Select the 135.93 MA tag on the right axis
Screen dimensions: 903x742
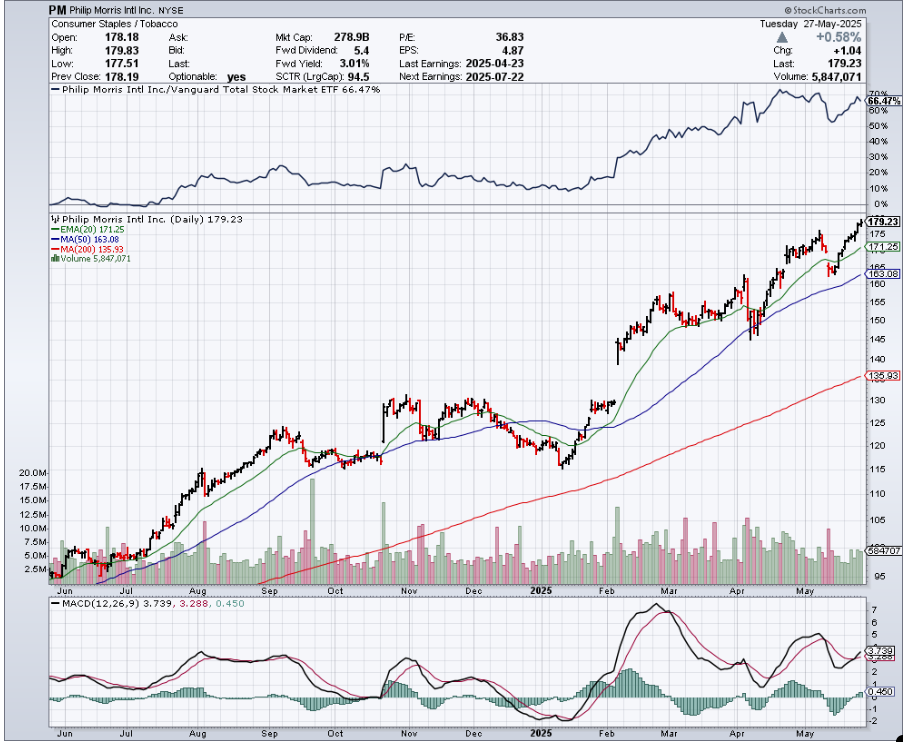[x=883, y=376]
